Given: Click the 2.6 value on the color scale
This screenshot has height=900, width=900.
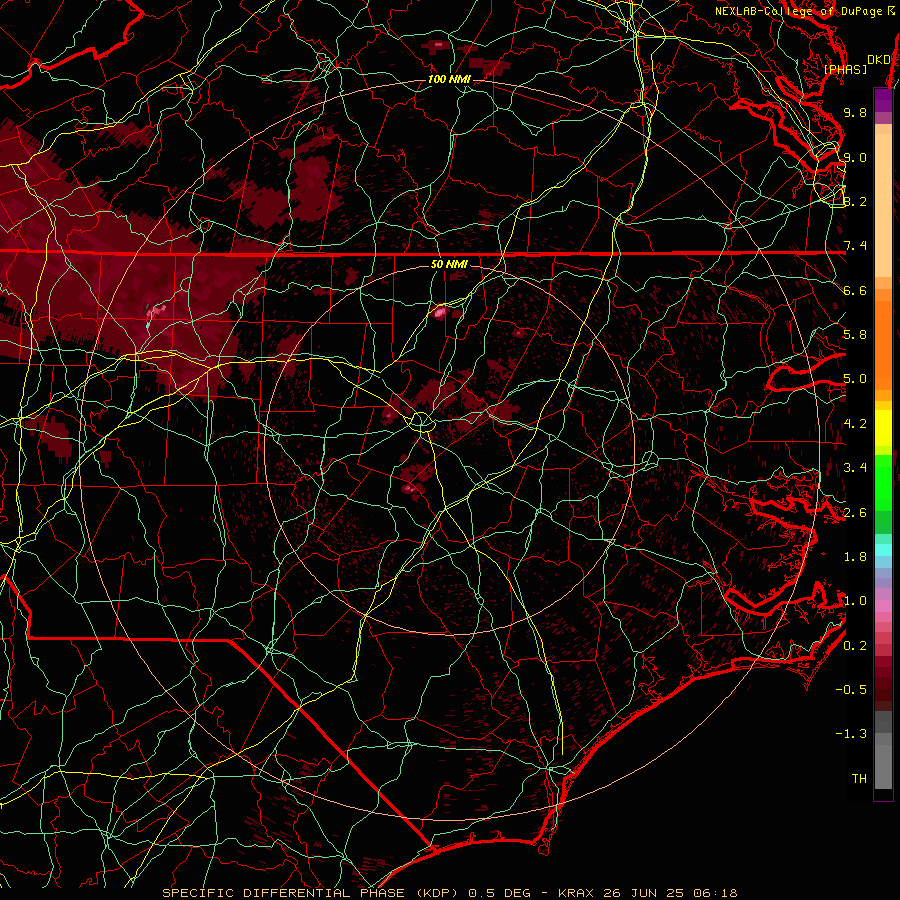Looking at the screenshot, I should [x=855, y=513].
